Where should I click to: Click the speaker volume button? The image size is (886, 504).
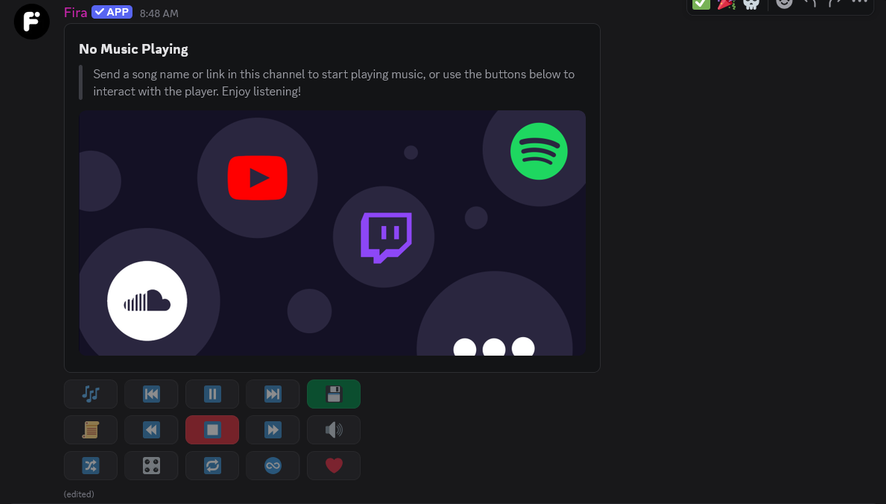pos(333,430)
